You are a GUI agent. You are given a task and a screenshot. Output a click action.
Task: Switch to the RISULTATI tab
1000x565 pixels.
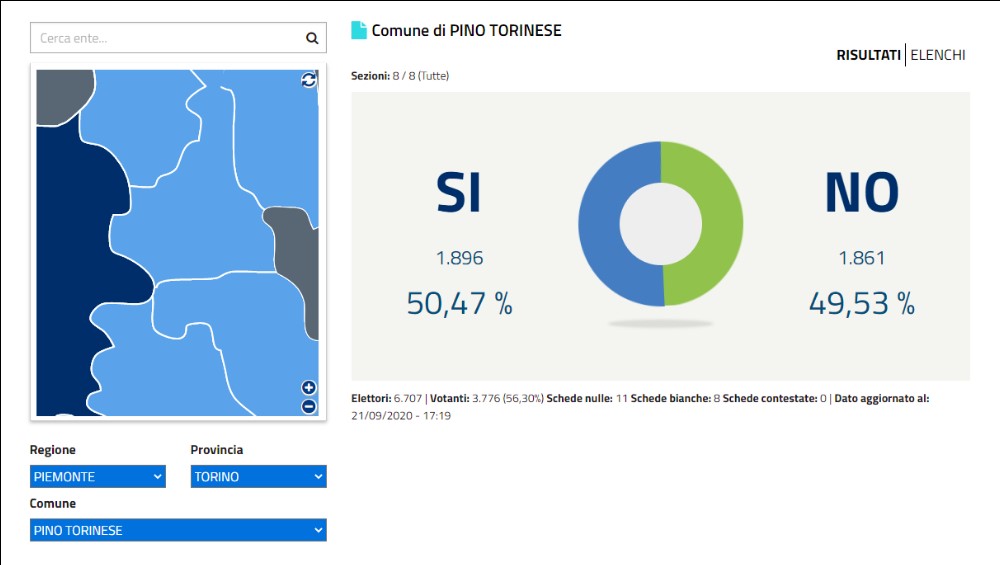tap(868, 55)
